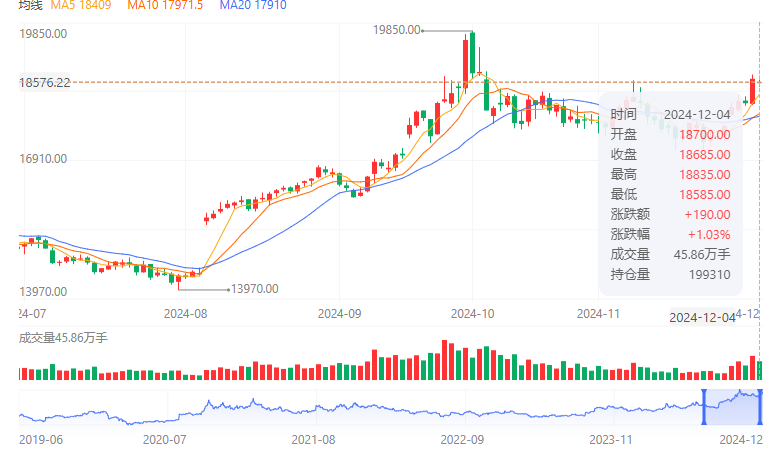Click the left handle of the range slider

[x=703, y=406]
